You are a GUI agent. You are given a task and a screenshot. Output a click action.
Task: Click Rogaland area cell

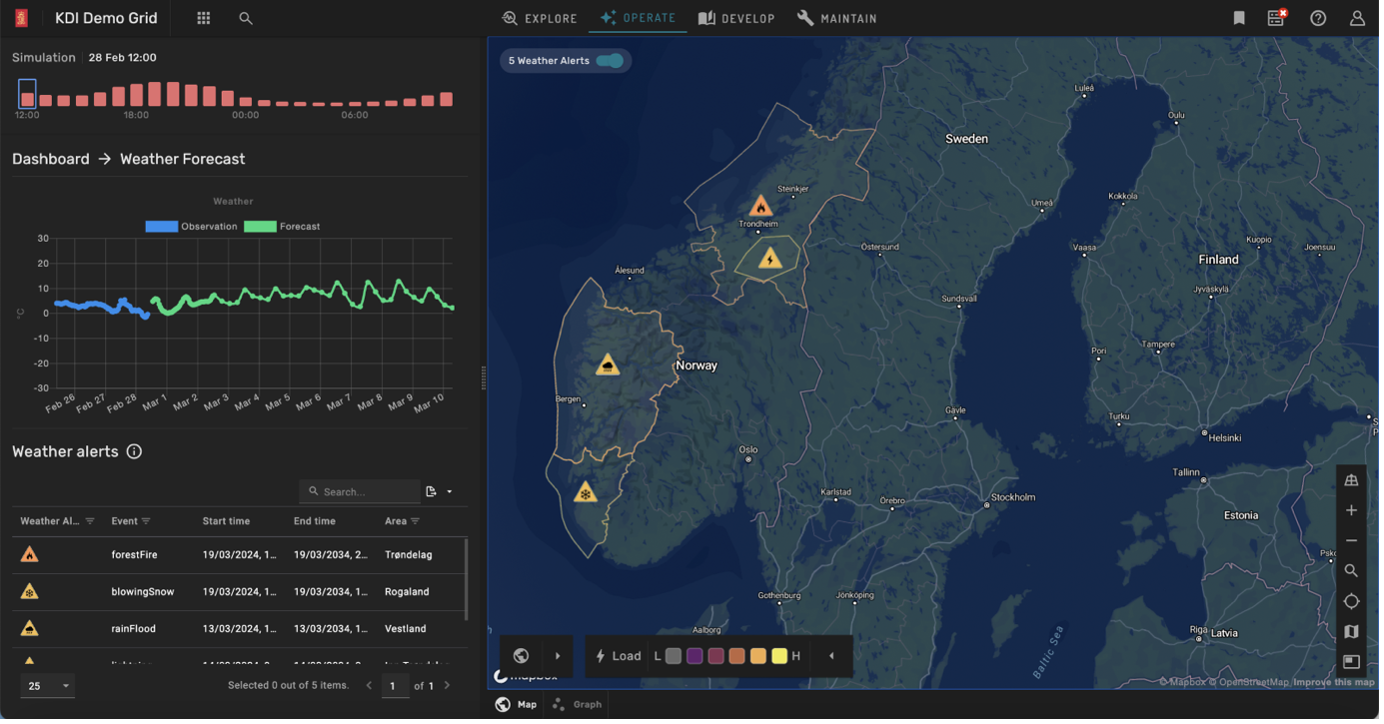point(408,593)
